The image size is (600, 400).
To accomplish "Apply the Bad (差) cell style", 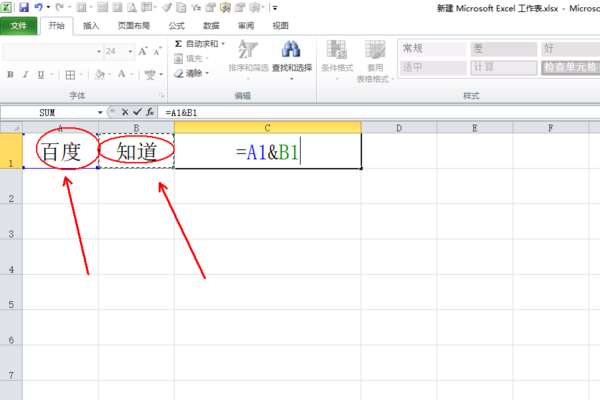I will click(x=504, y=49).
